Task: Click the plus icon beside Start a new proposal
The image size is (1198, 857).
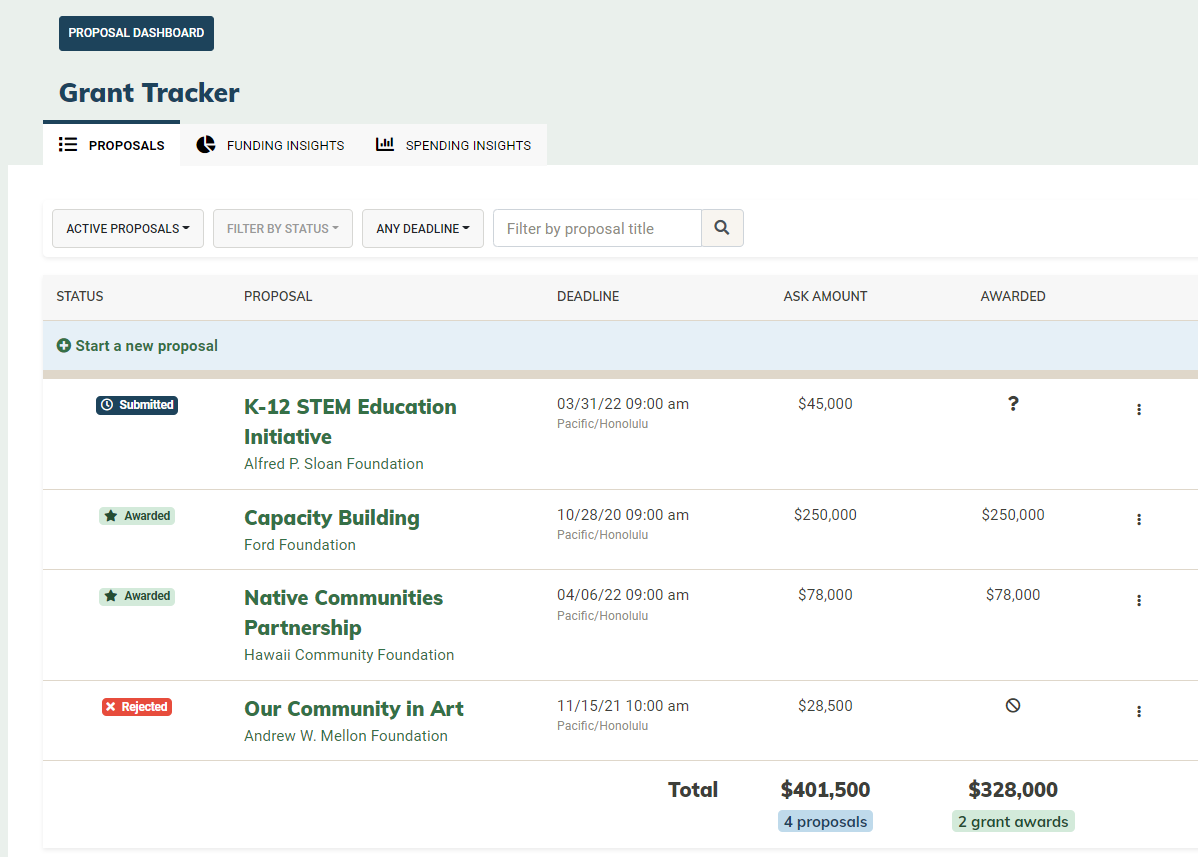Action: coord(64,345)
